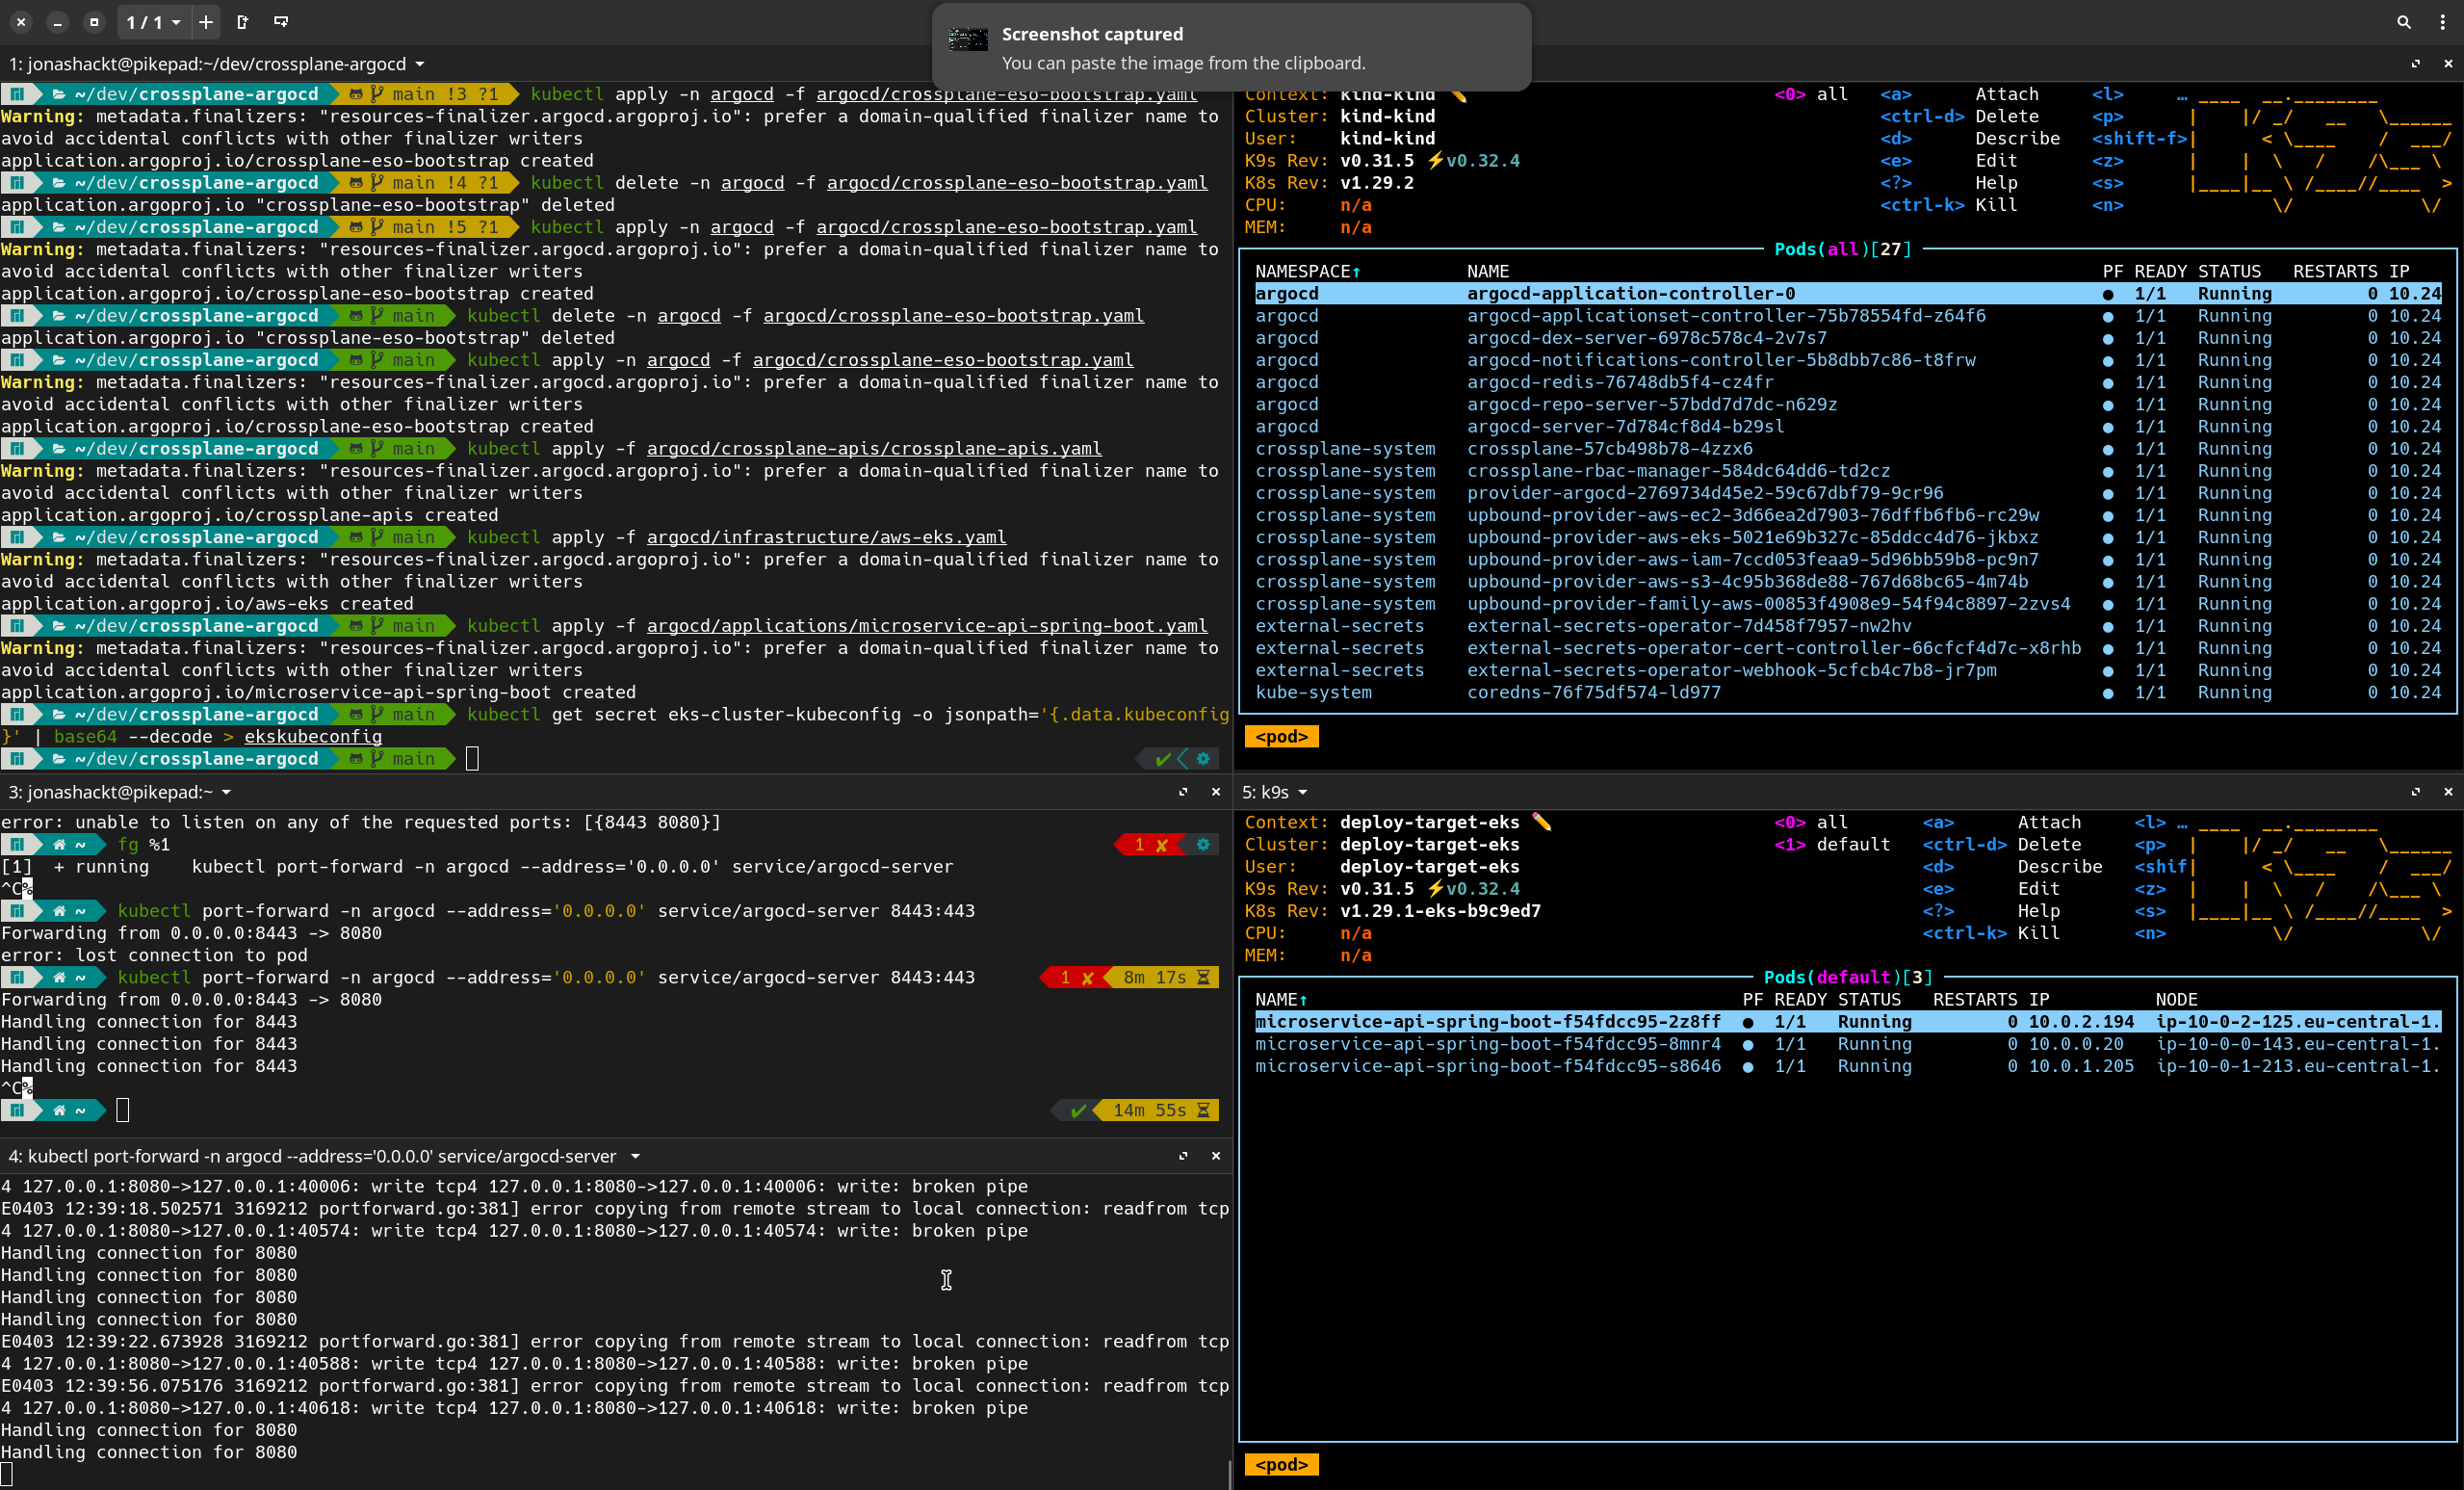
Task: Expand terminal 1 crossplane-argocd title dropdown
Action: (x=420, y=64)
